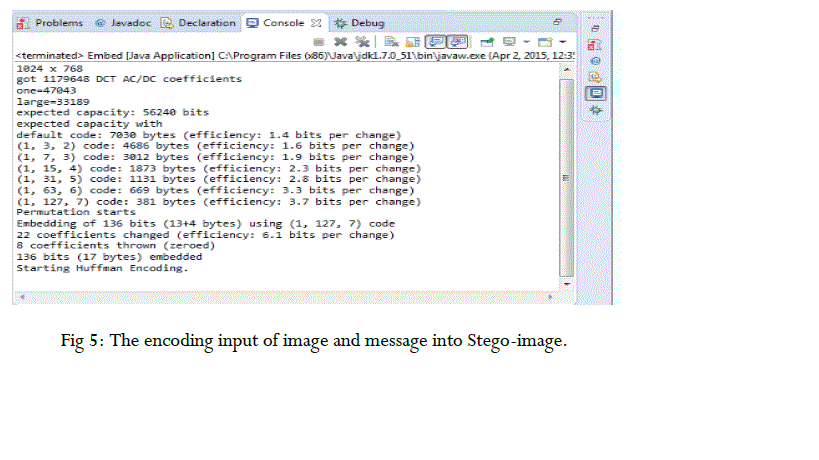Toggle show console when standard output changes

click(436, 42)
